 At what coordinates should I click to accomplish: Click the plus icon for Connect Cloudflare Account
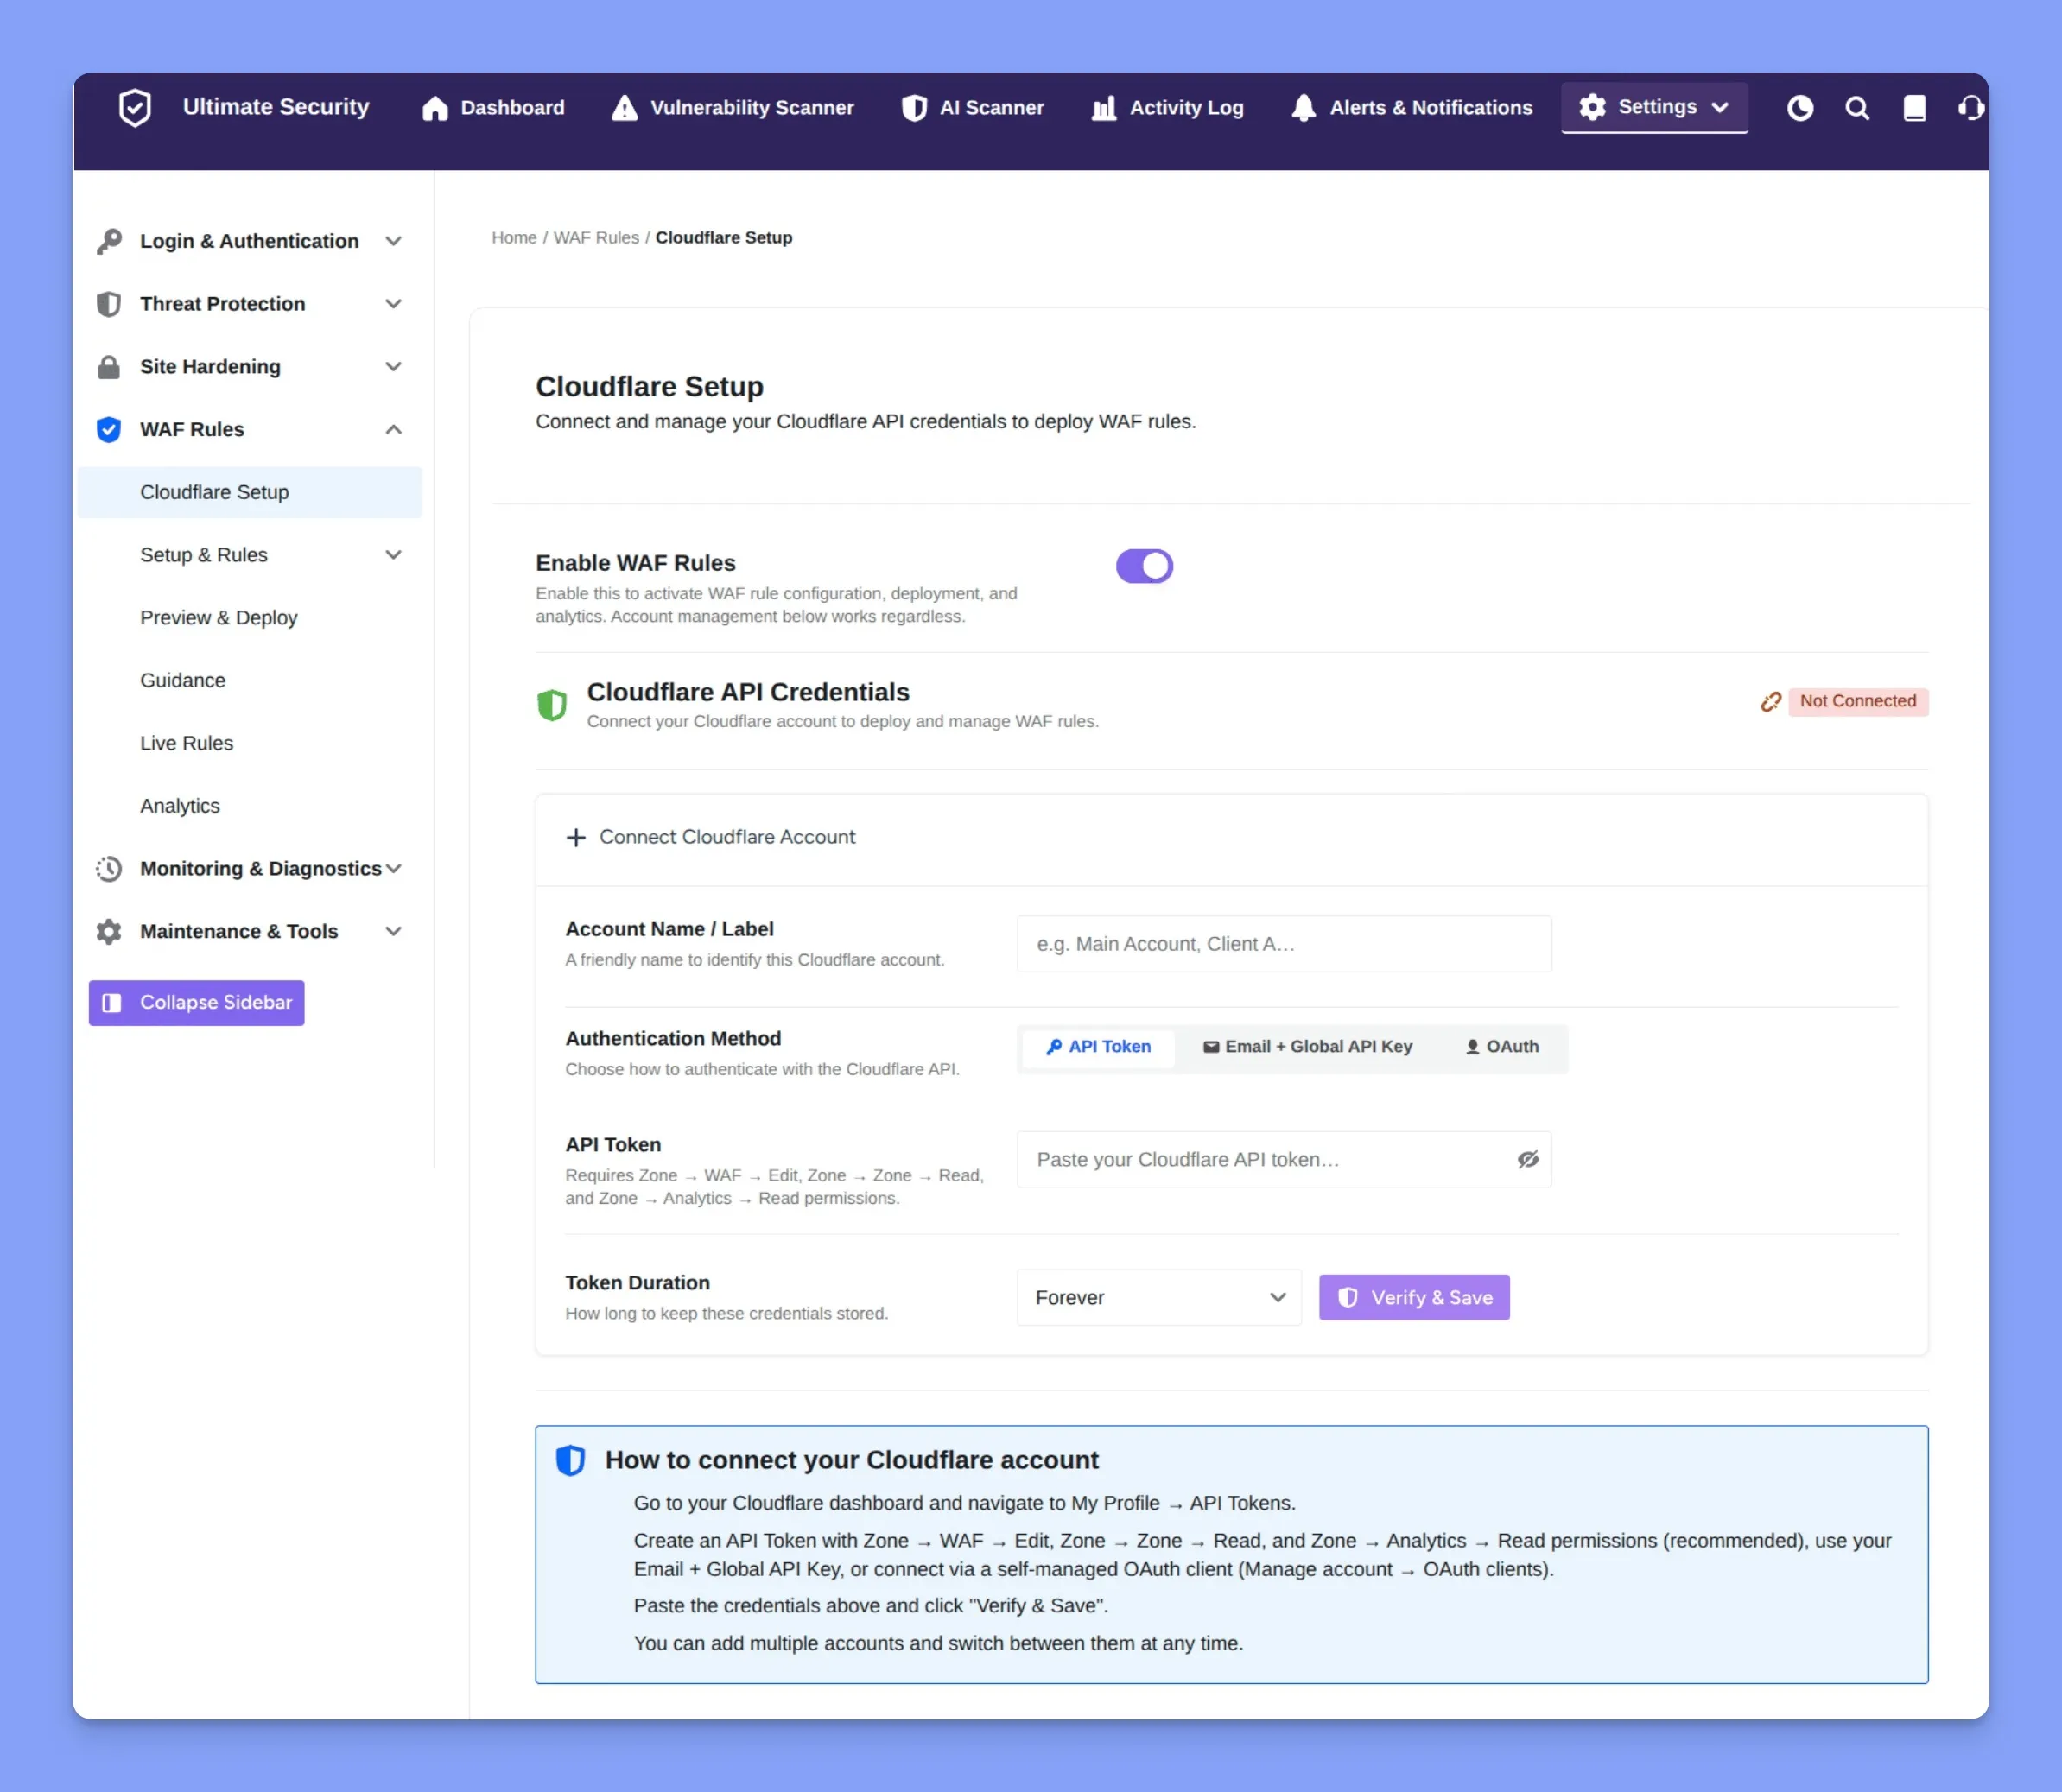pyautogui.click(x=576, y=837)
